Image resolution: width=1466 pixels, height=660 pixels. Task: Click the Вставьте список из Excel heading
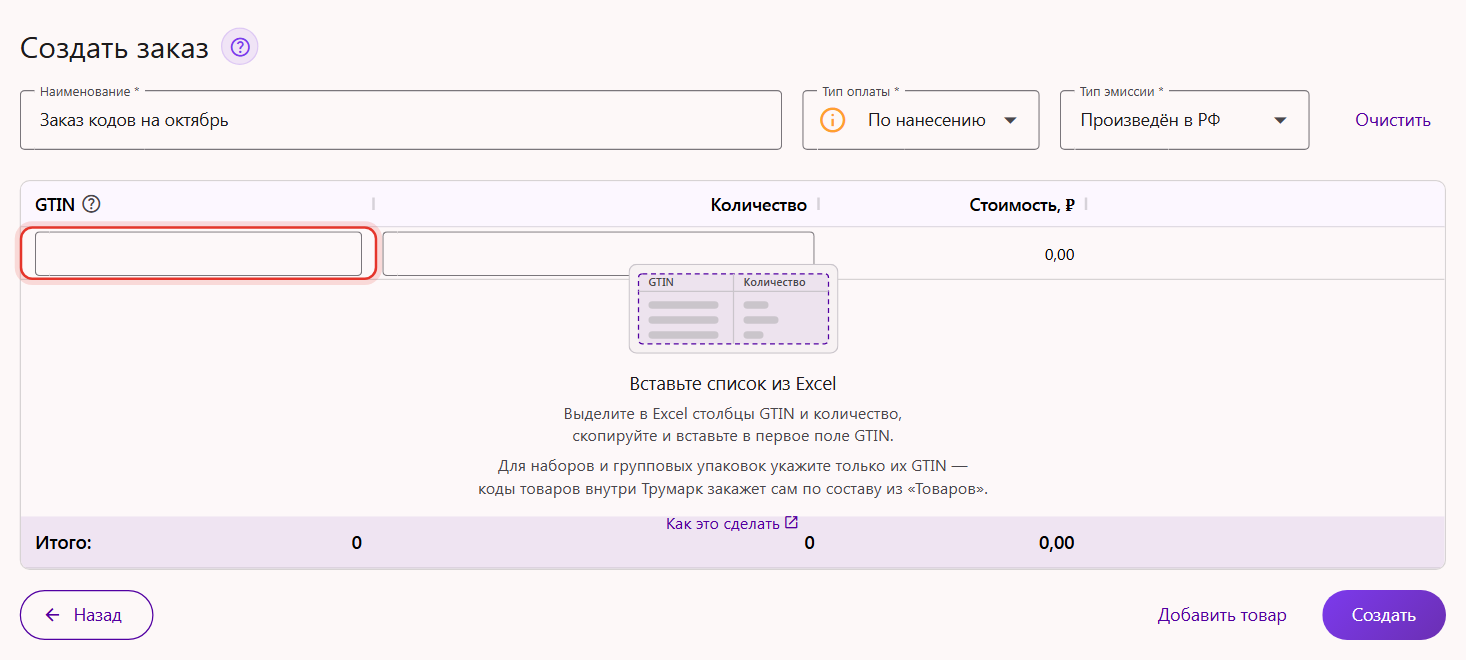733,384
